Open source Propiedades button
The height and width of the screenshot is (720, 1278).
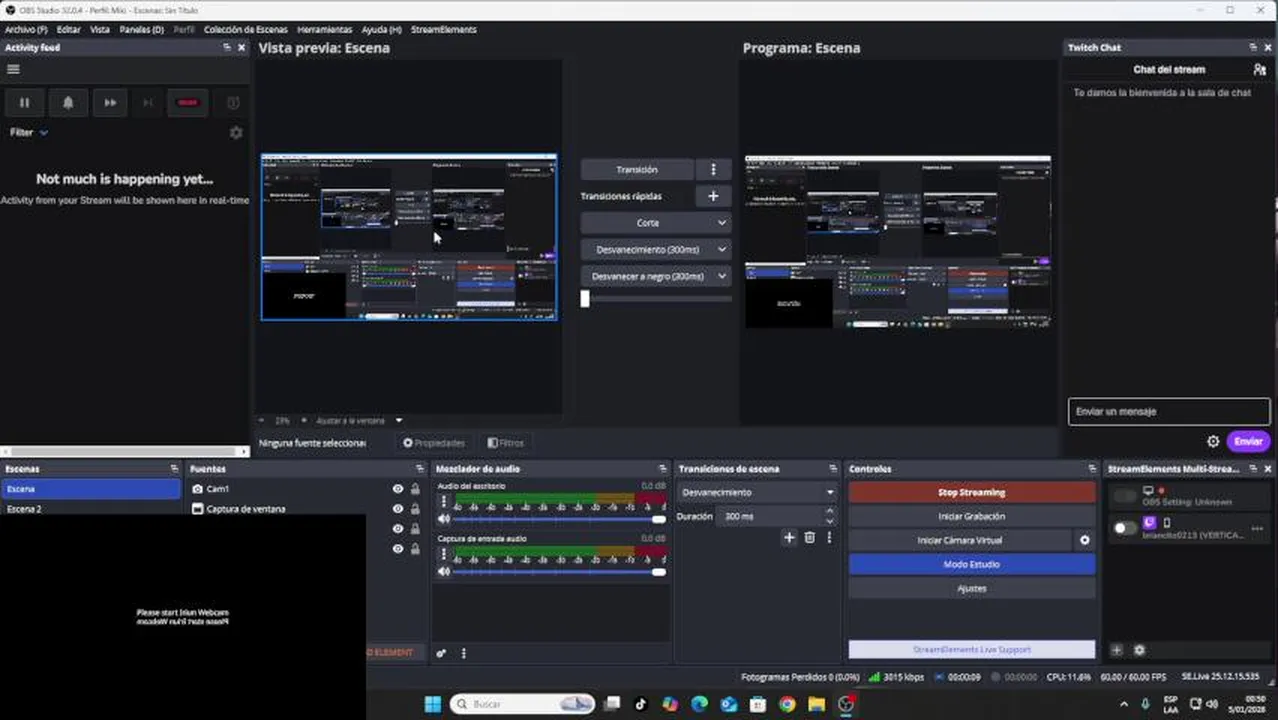pos(434,443)
